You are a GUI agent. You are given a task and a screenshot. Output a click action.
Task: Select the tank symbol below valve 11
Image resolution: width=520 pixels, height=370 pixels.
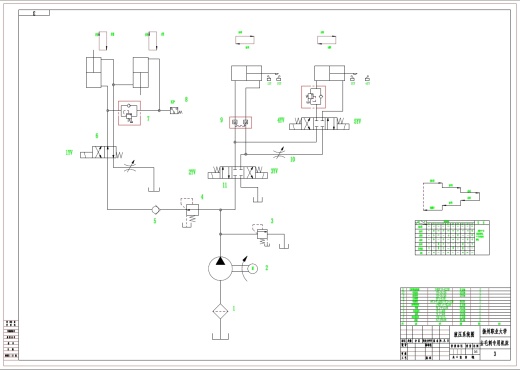pos(258,199)
